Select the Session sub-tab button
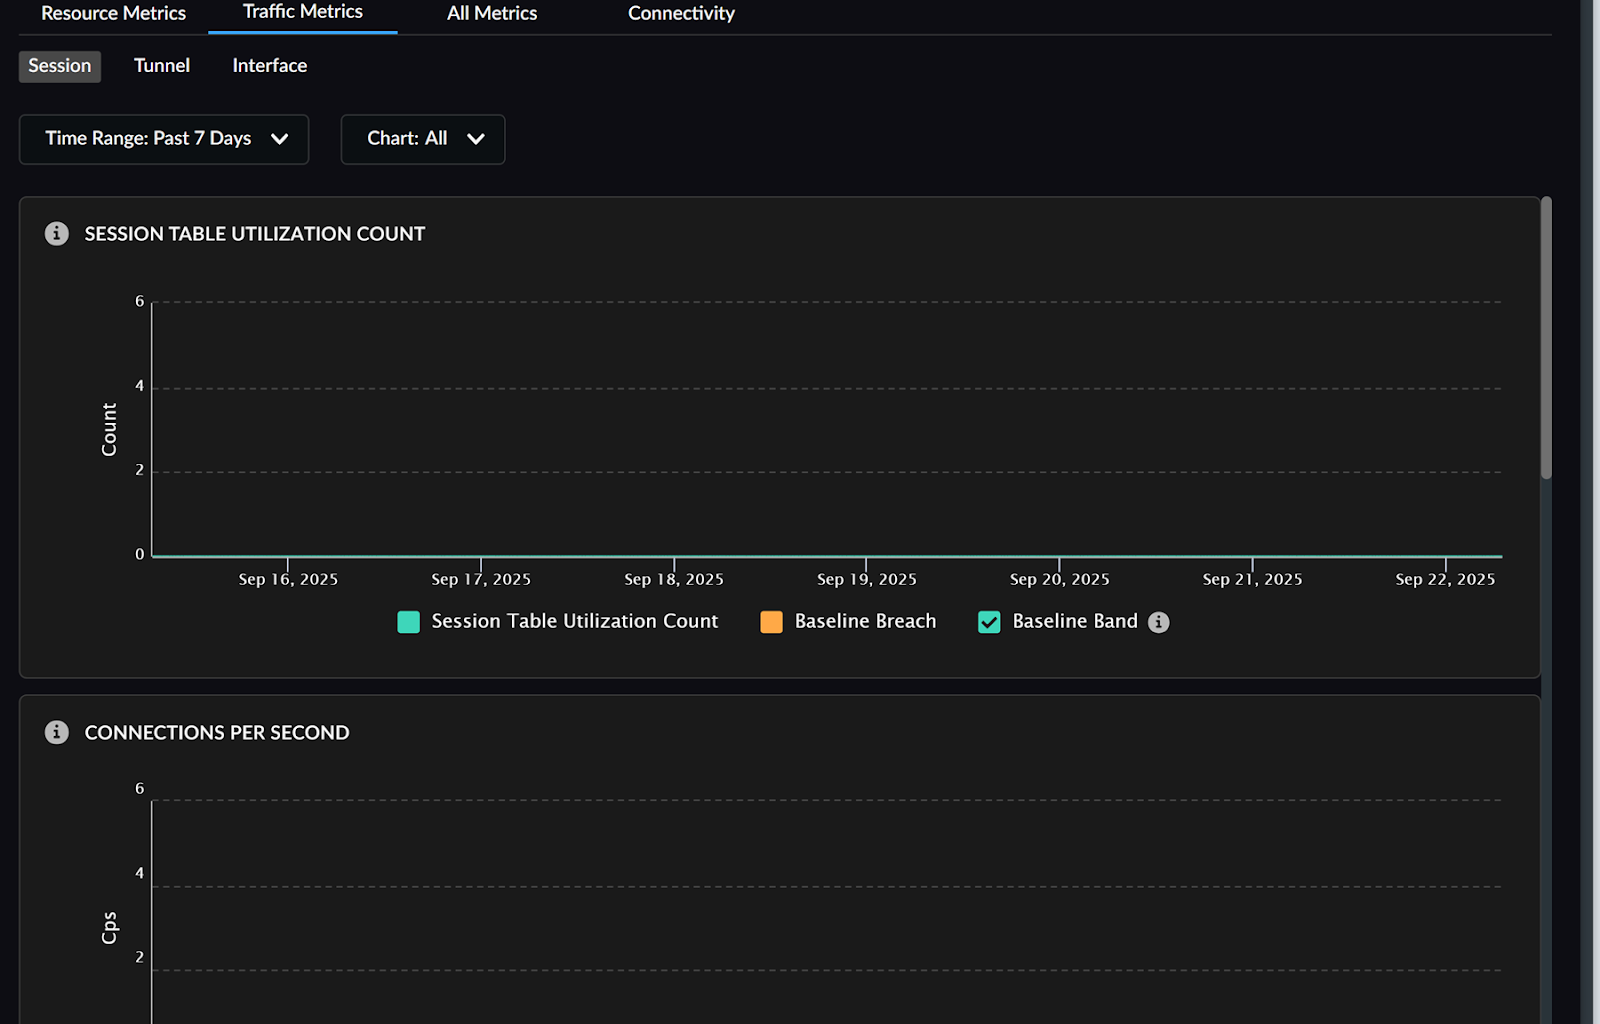Image resolution: width=1600 pixels, height=1024 pixels. click(x=60, y=66)
